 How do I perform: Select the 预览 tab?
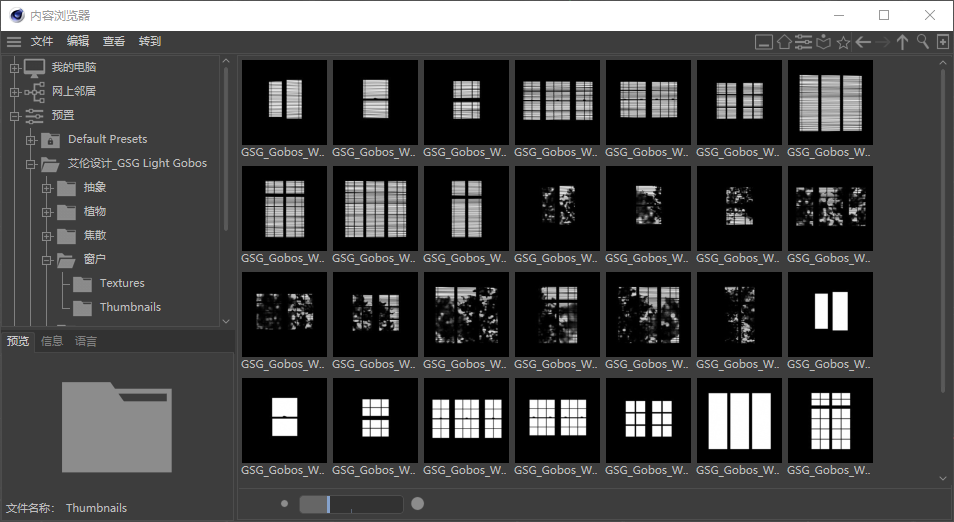[x=18, y=341]
